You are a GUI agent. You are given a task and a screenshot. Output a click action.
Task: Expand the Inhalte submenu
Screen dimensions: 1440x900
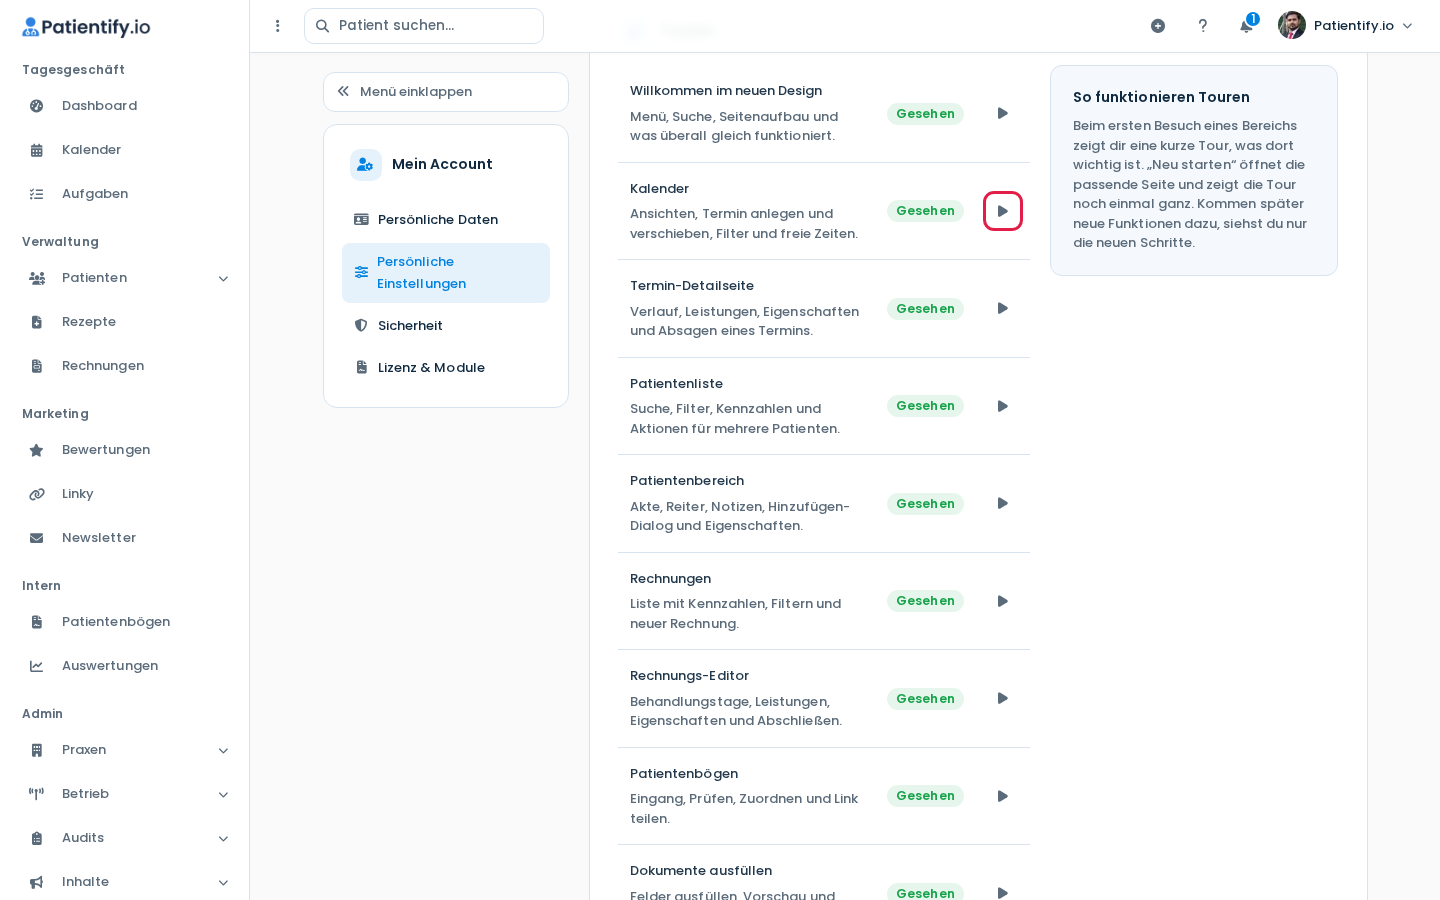[x=224, y=883]
